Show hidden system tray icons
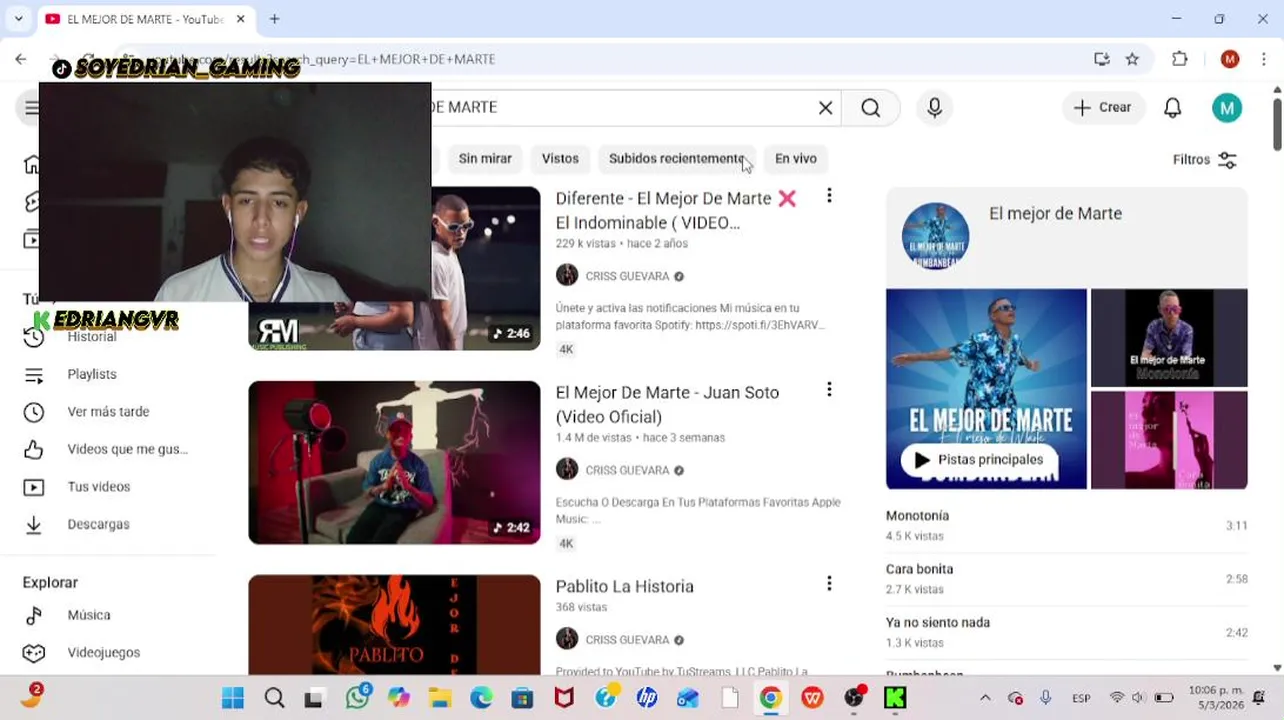Image resolution: width=1284 pixels, height=720 pixels. coord(985,698)
